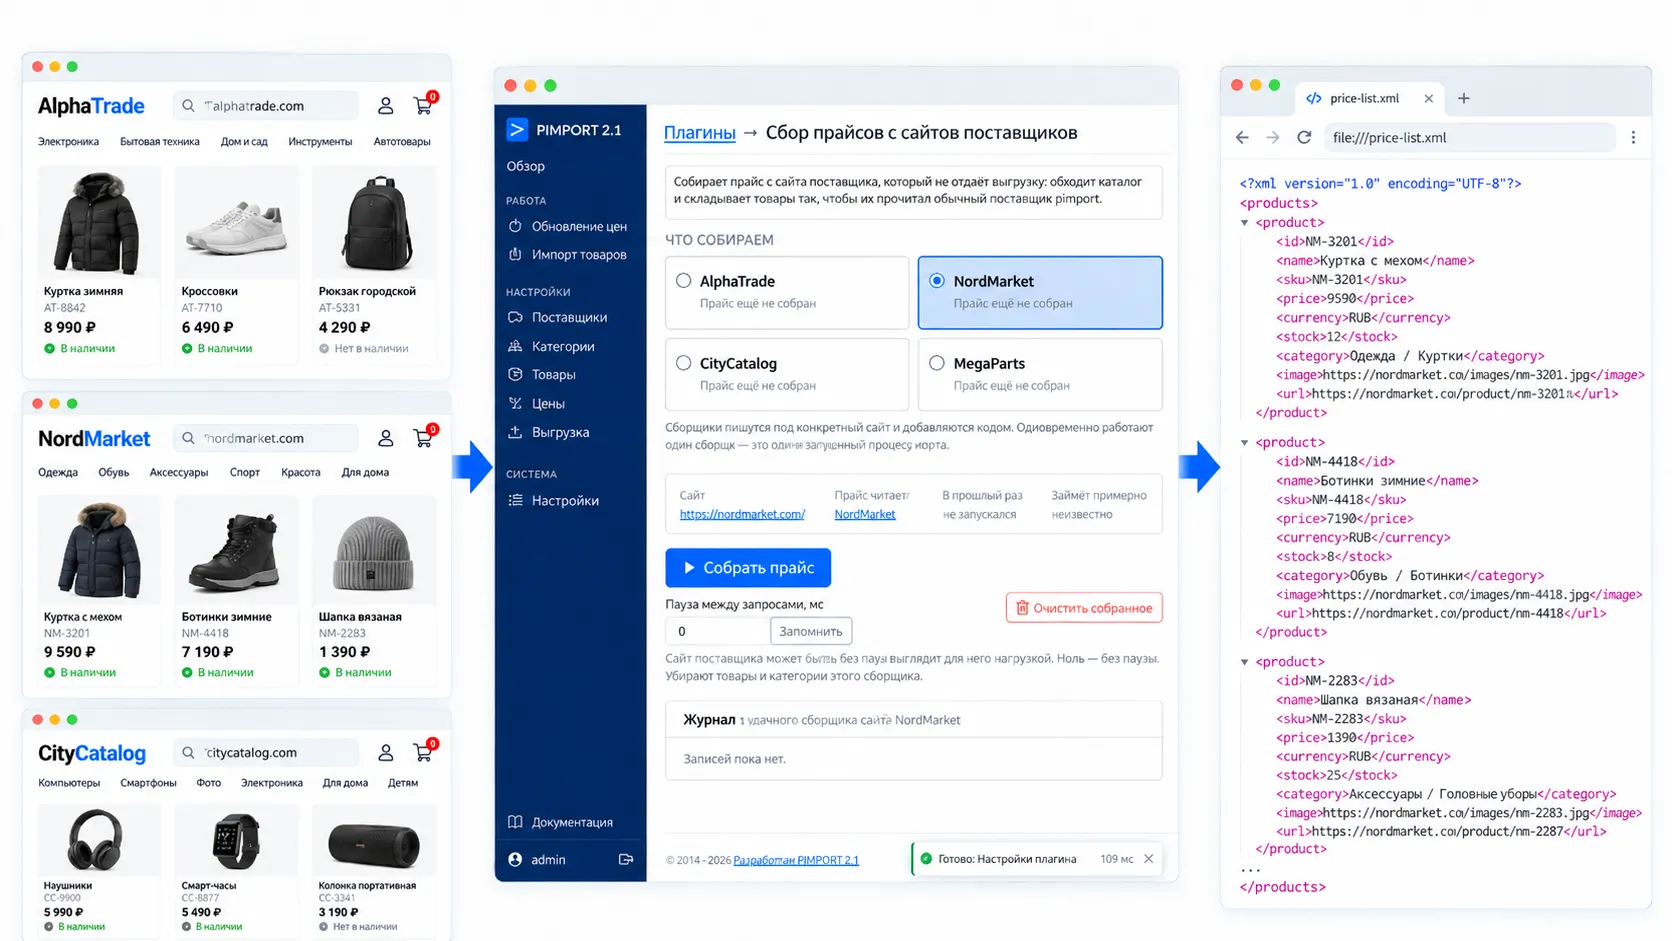The width and height of the screenshot is (1672, 941).
Task: Click the Импорт товаров sidebar icon
Action: coord(515,254)
